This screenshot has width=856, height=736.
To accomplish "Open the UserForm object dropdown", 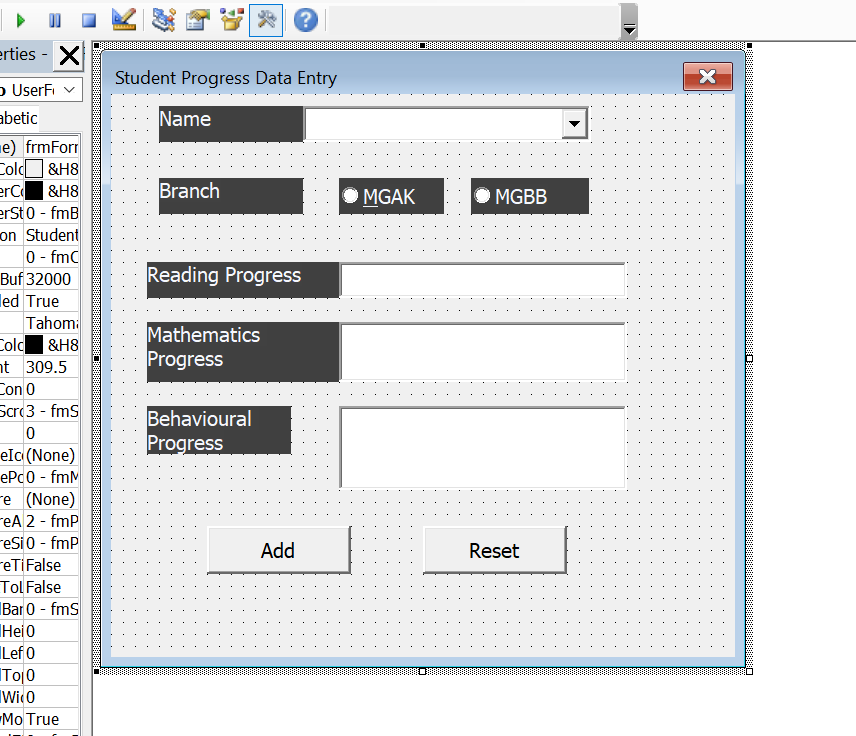I will (x=69, y=90).
